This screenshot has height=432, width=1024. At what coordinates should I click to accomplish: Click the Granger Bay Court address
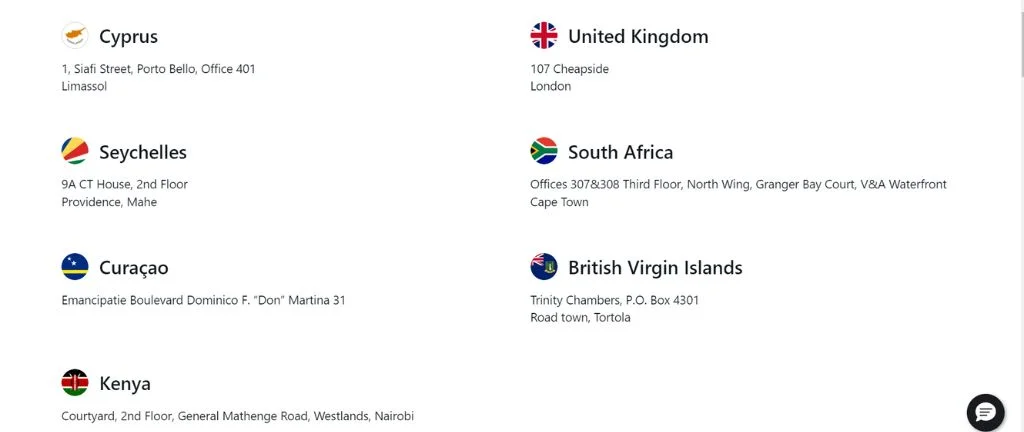[738, 185]
